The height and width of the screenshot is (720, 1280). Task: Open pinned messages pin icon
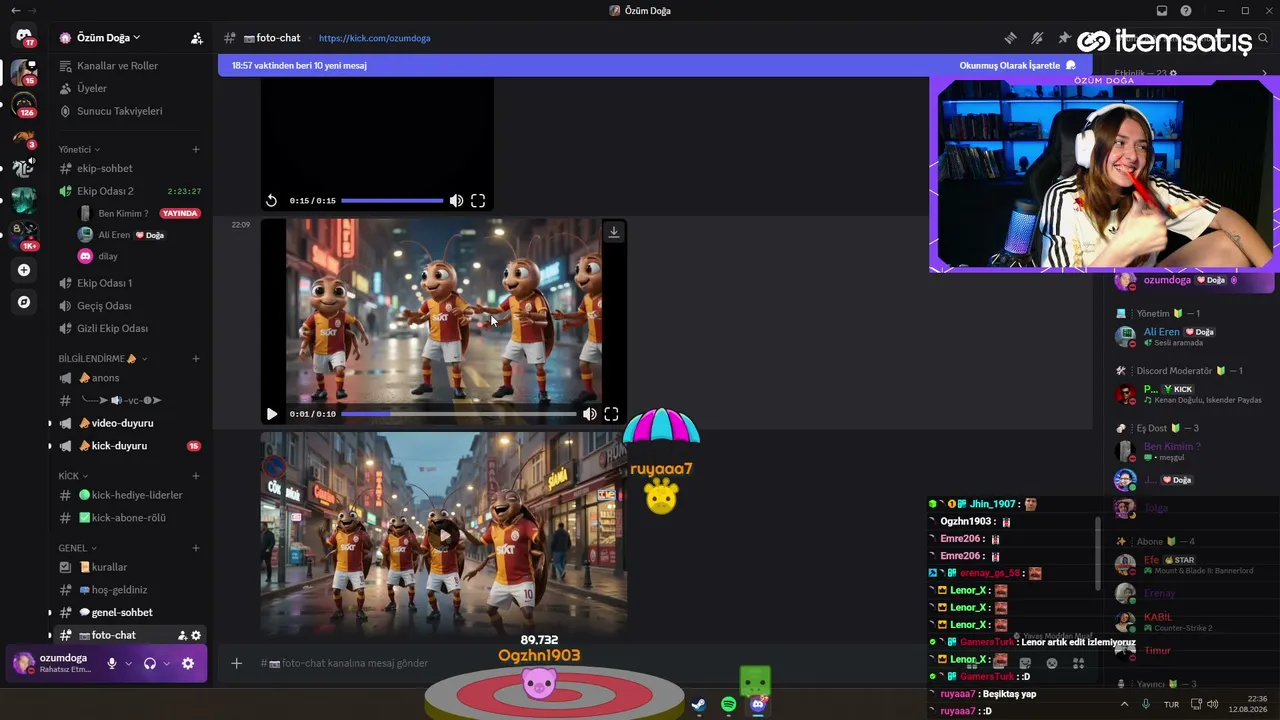click(x=1064, y=38)
